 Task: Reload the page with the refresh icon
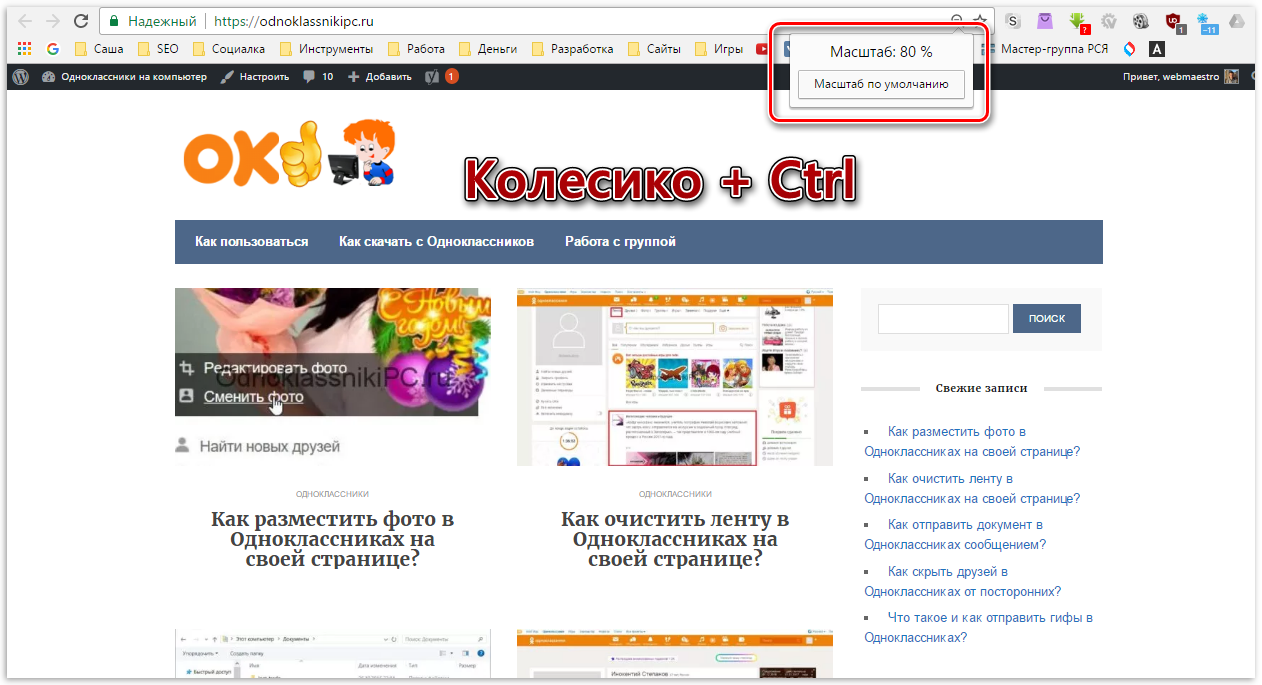pos(81,21)
